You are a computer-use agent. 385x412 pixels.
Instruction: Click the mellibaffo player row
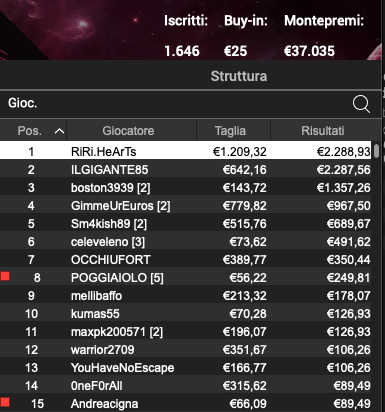186,296
